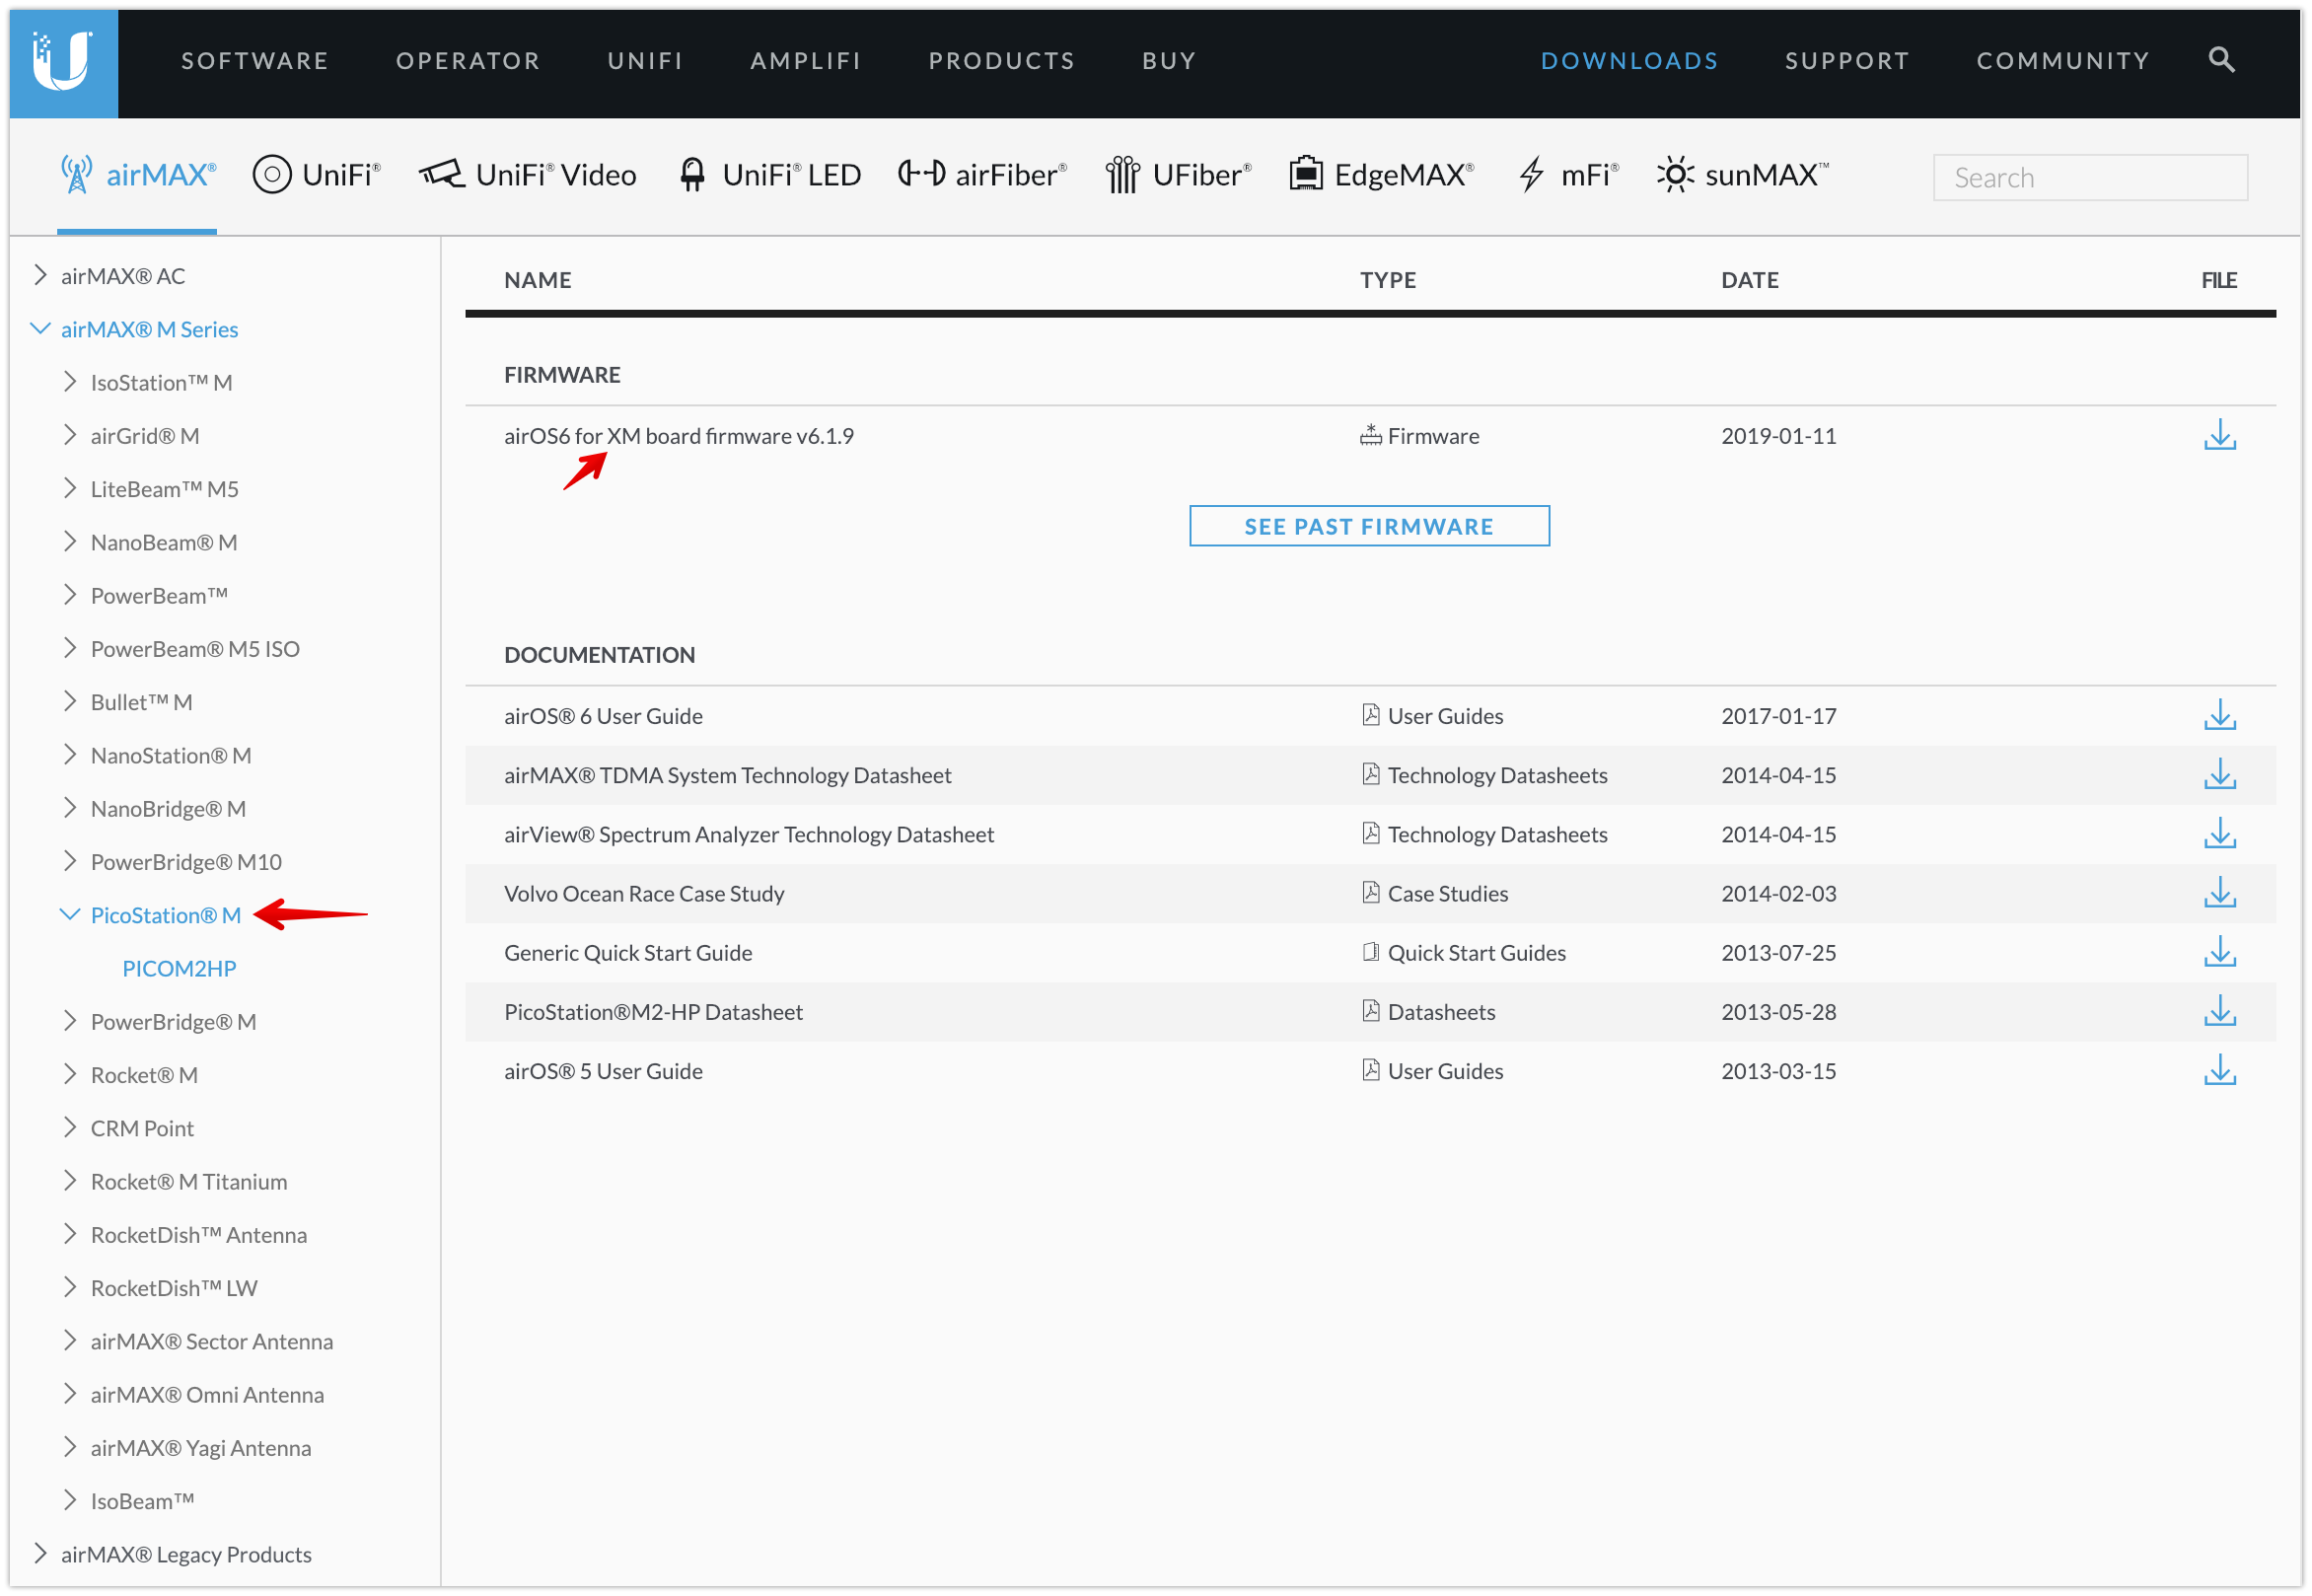Click the SEE PAST FIRMWARE button
2312x1596 pixels.
(1368, 525)
